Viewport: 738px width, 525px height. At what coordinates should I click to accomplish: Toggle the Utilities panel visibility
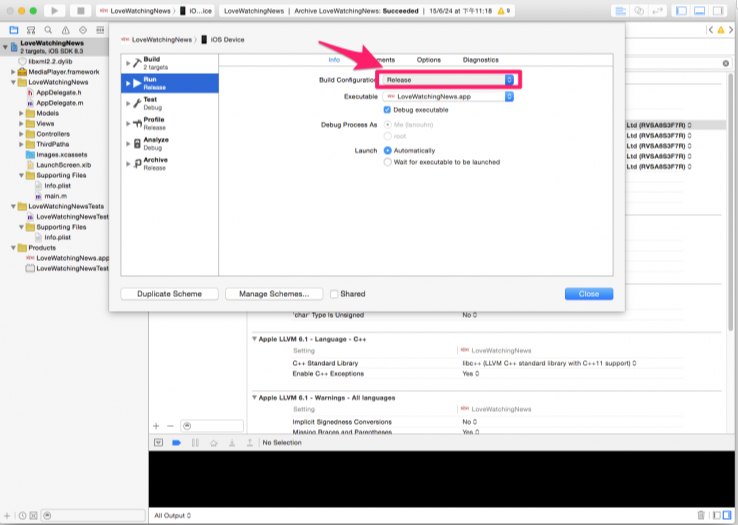pyautogui.click(x=718, y=11)
